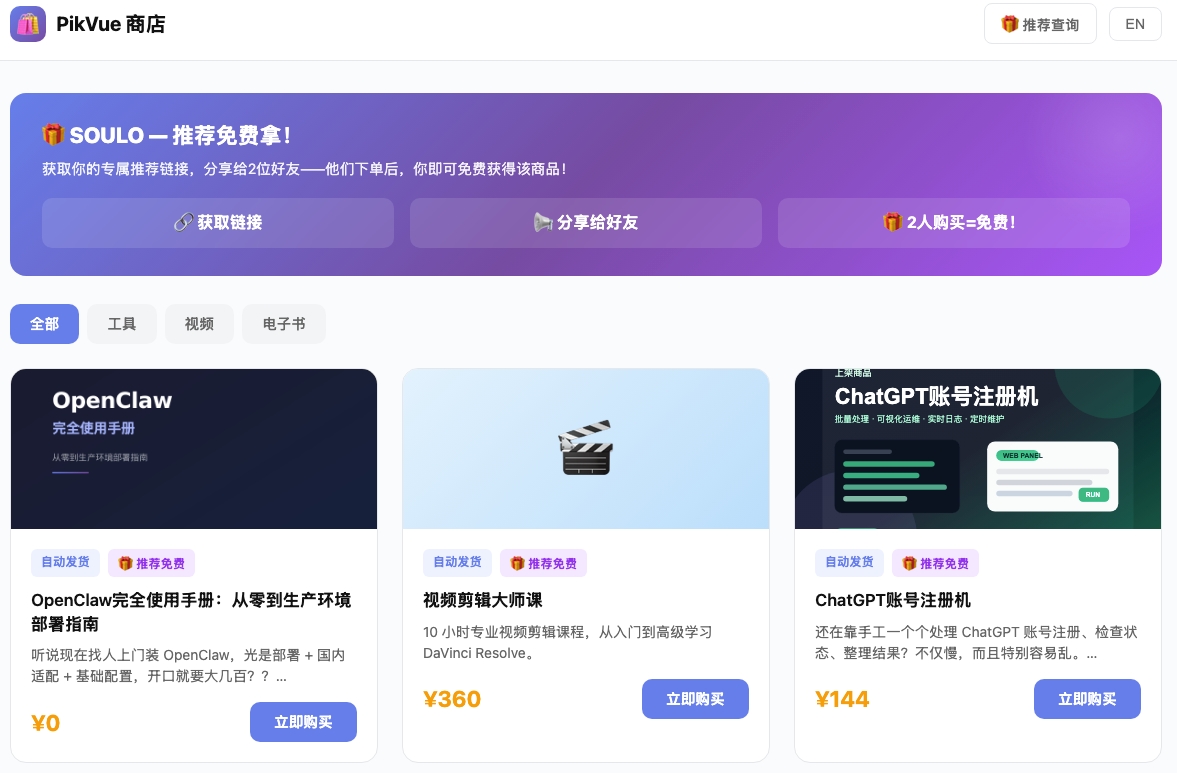Click the OpenClaw card description text
This screenshot has height=773, width=1177.
click(x=188, y=666)
